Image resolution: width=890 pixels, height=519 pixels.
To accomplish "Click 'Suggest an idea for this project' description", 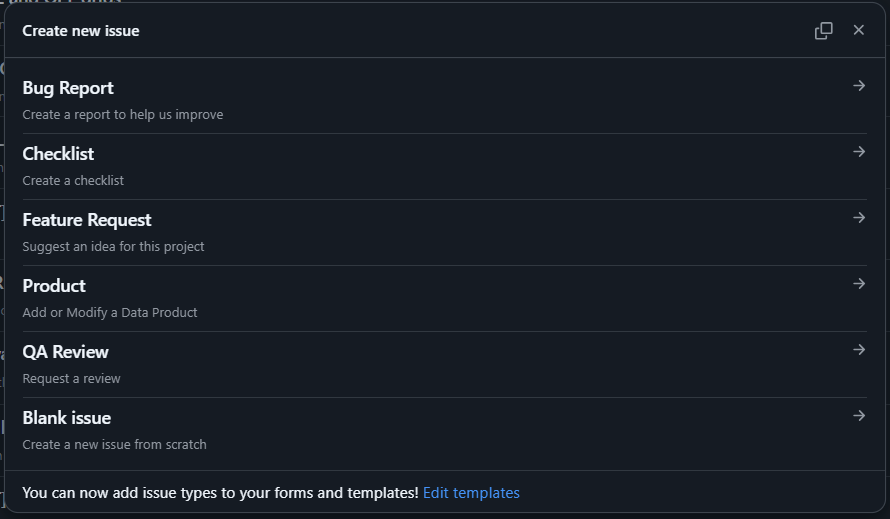I will tap(113, 246).
